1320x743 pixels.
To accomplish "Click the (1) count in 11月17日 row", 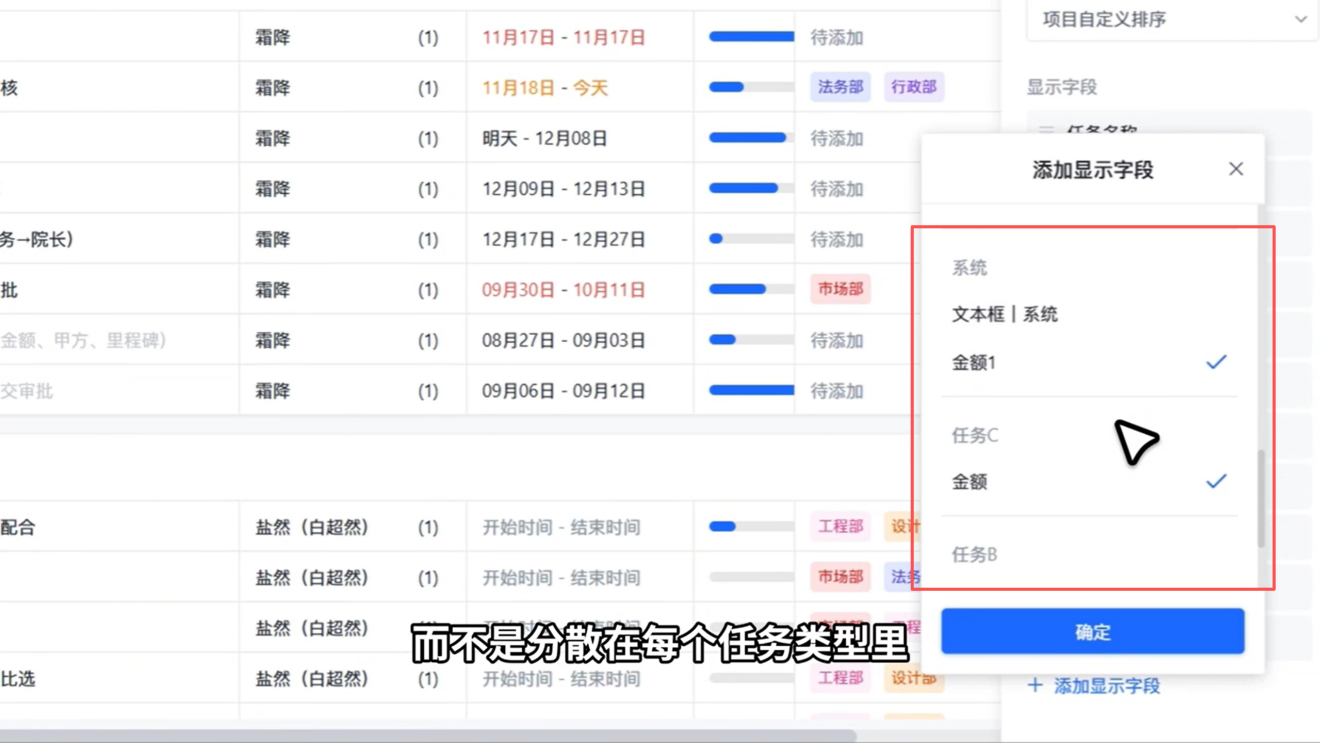I will tap(428, 37).
